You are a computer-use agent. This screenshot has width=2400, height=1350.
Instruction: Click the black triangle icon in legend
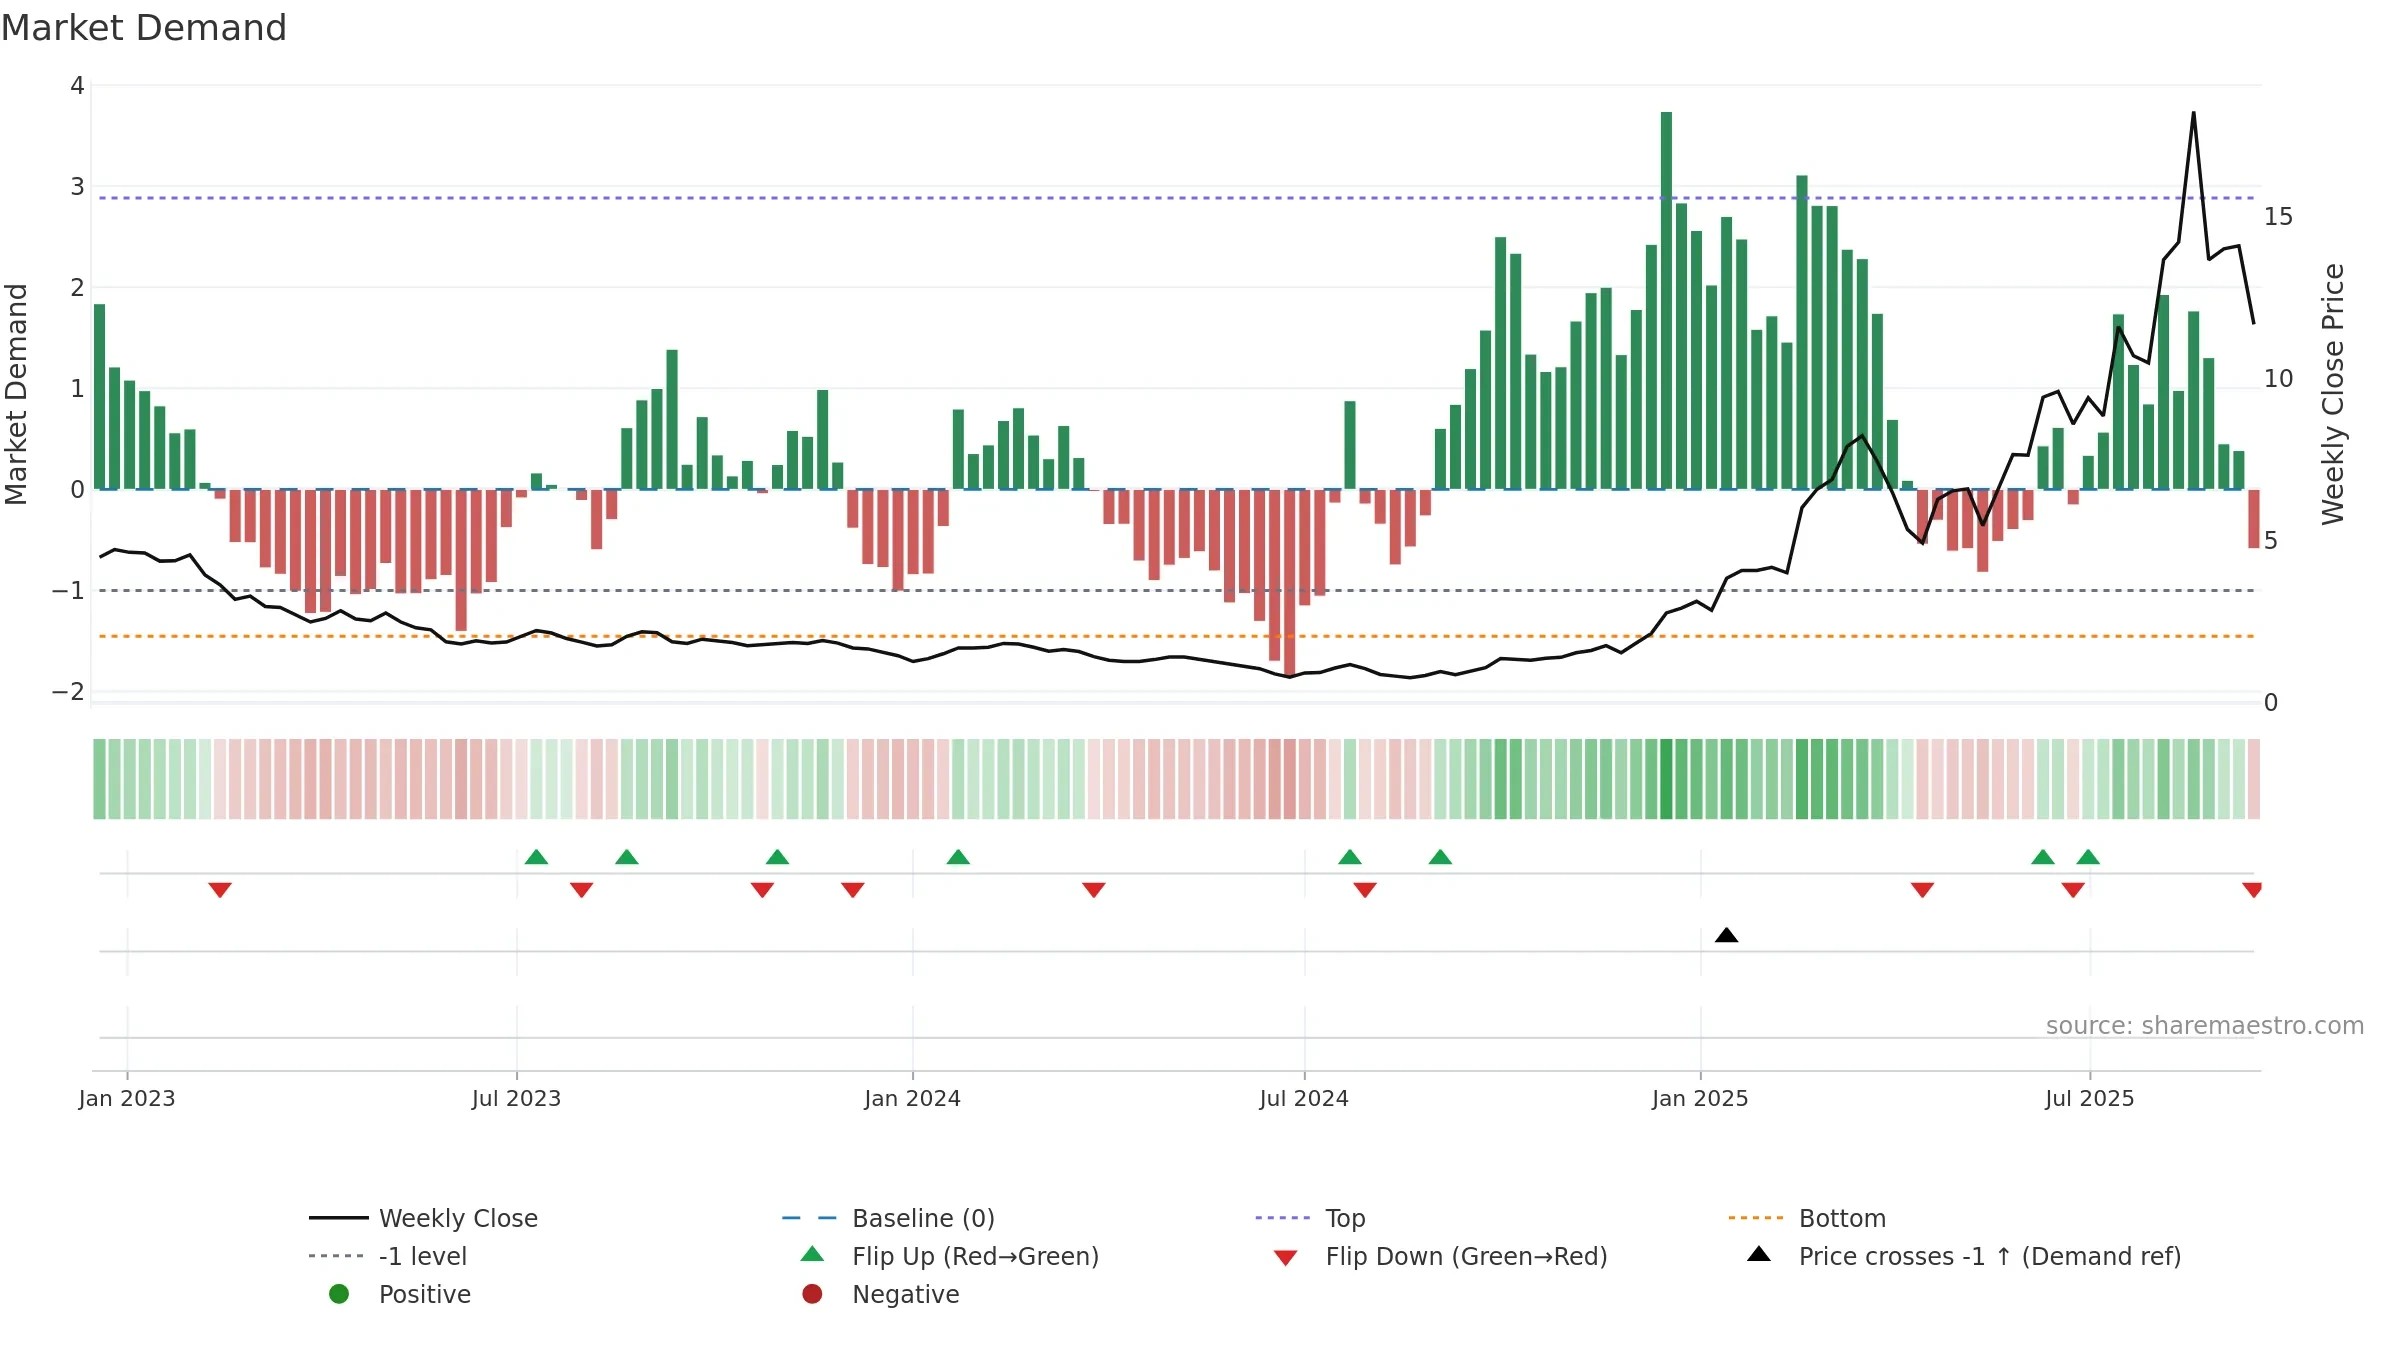coord(1759,1254)
